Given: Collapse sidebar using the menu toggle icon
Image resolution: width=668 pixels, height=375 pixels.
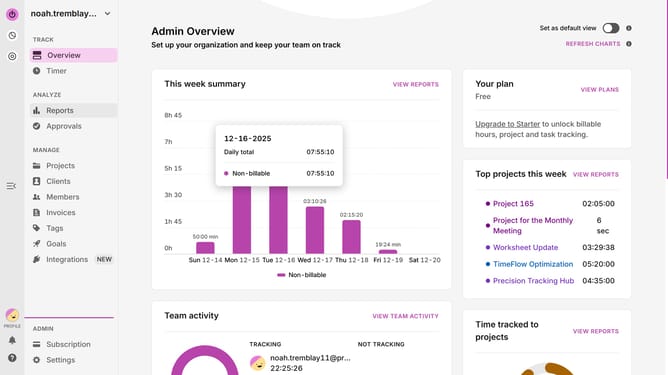Looking at the screenshot, I should pos(11,186).
